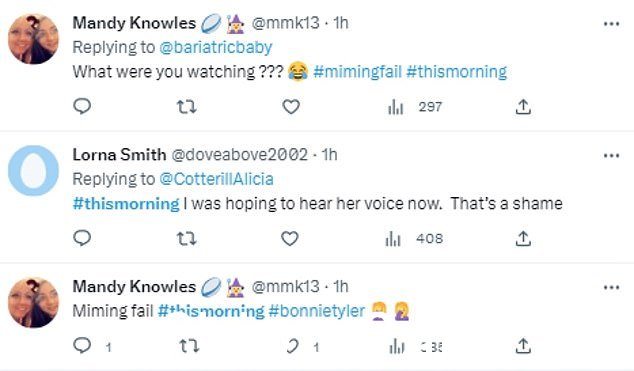Image resolution: width=634 pixels, height=371 pixels.
Task: Share Lorna Smith's tweet
Action: (523, 238)
